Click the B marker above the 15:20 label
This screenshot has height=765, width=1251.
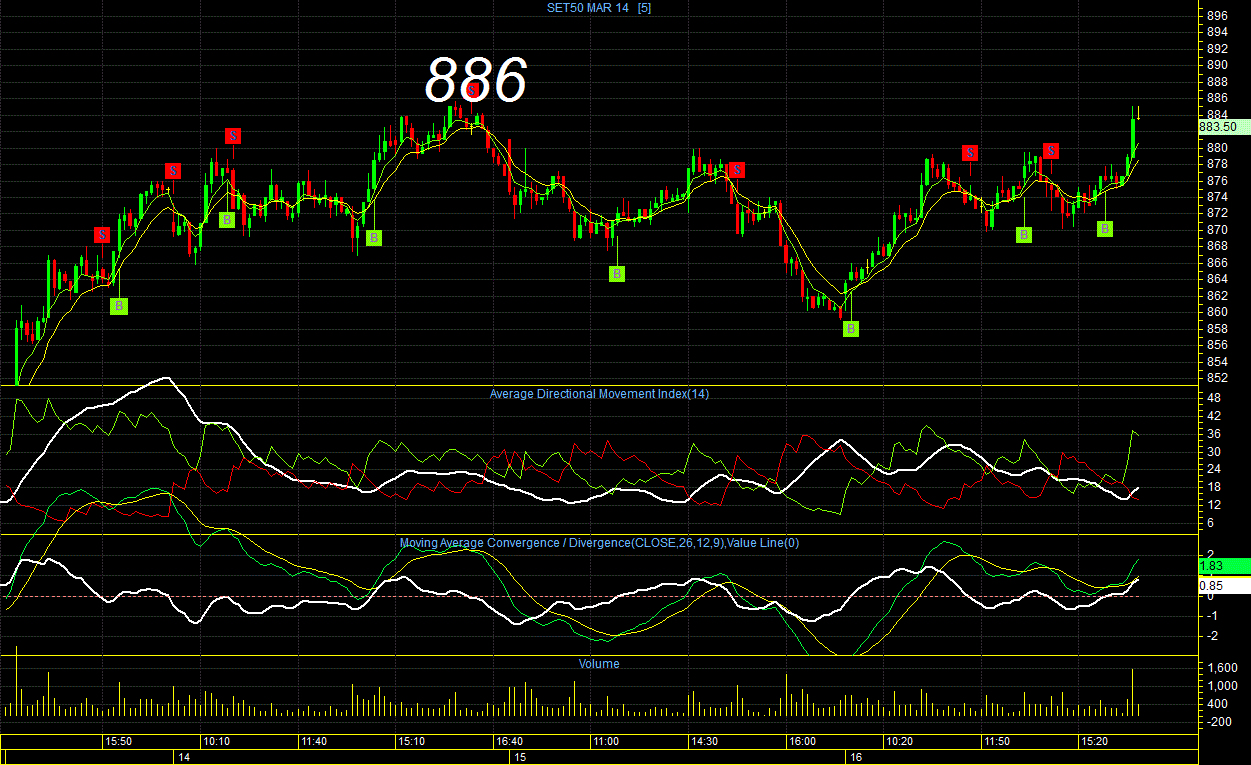[1105, 229]
